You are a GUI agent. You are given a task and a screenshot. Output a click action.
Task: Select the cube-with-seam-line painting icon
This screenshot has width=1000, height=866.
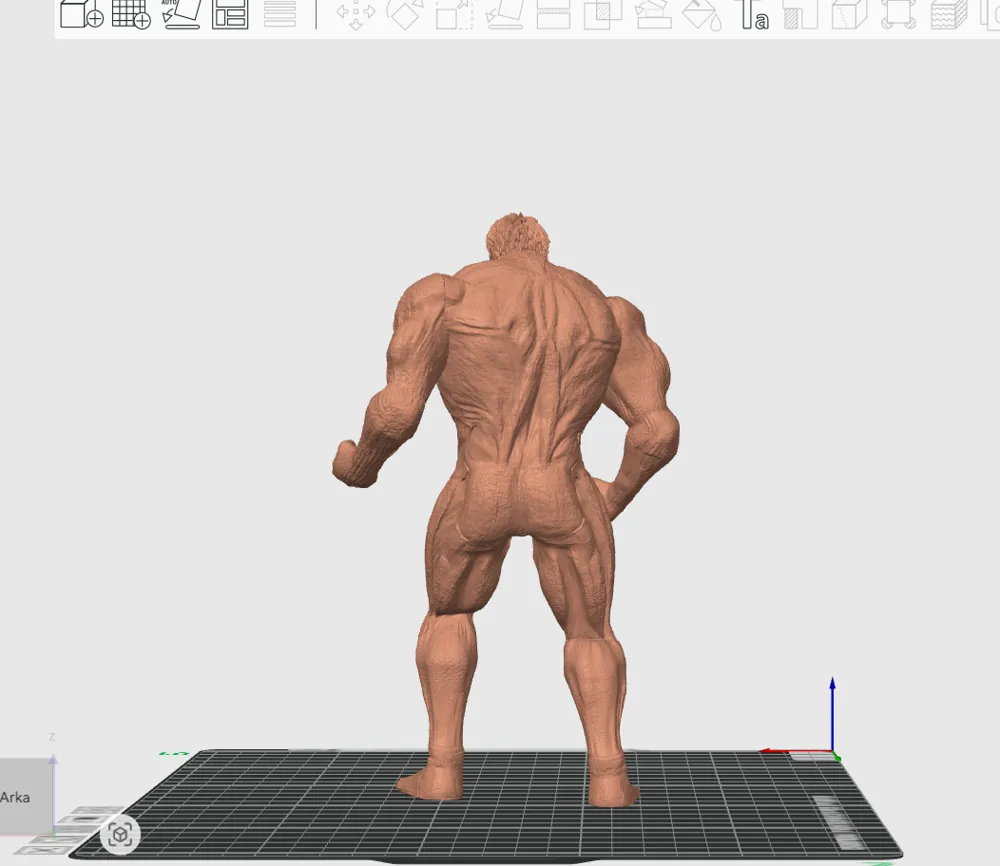point(849,14)
